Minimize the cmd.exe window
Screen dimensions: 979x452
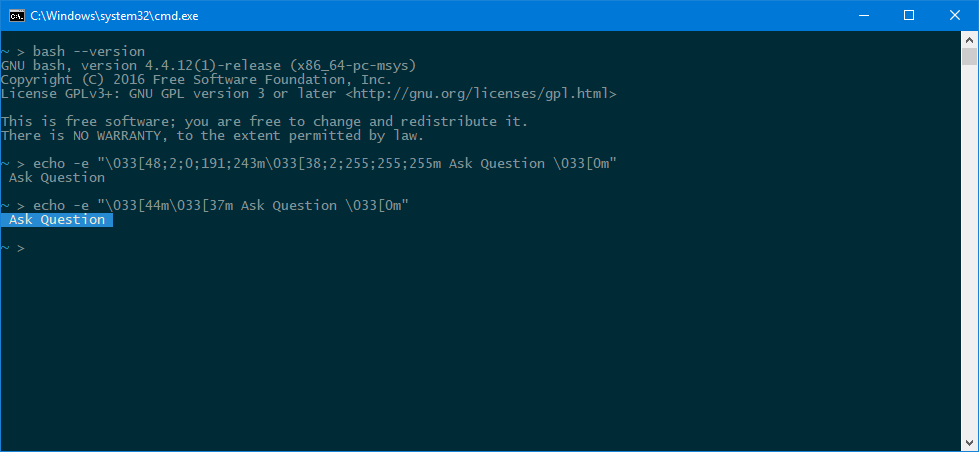(x=863, y=15)
